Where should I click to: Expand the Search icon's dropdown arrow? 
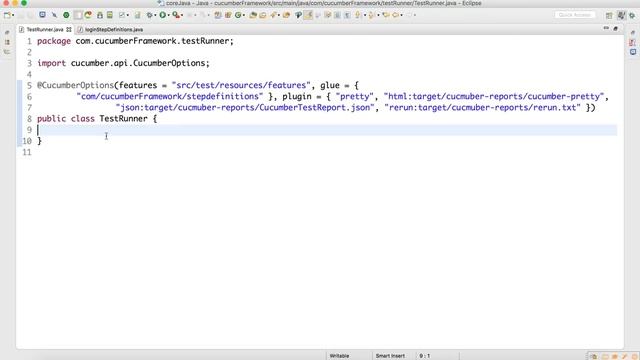click(279, 15)
